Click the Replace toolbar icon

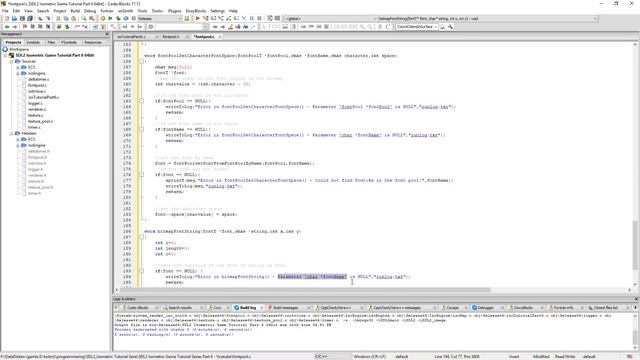click(91, 19)
